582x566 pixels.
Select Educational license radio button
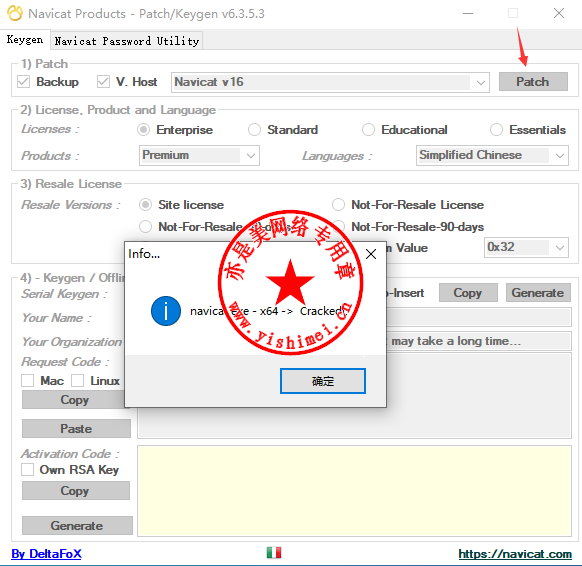point(368,130)
